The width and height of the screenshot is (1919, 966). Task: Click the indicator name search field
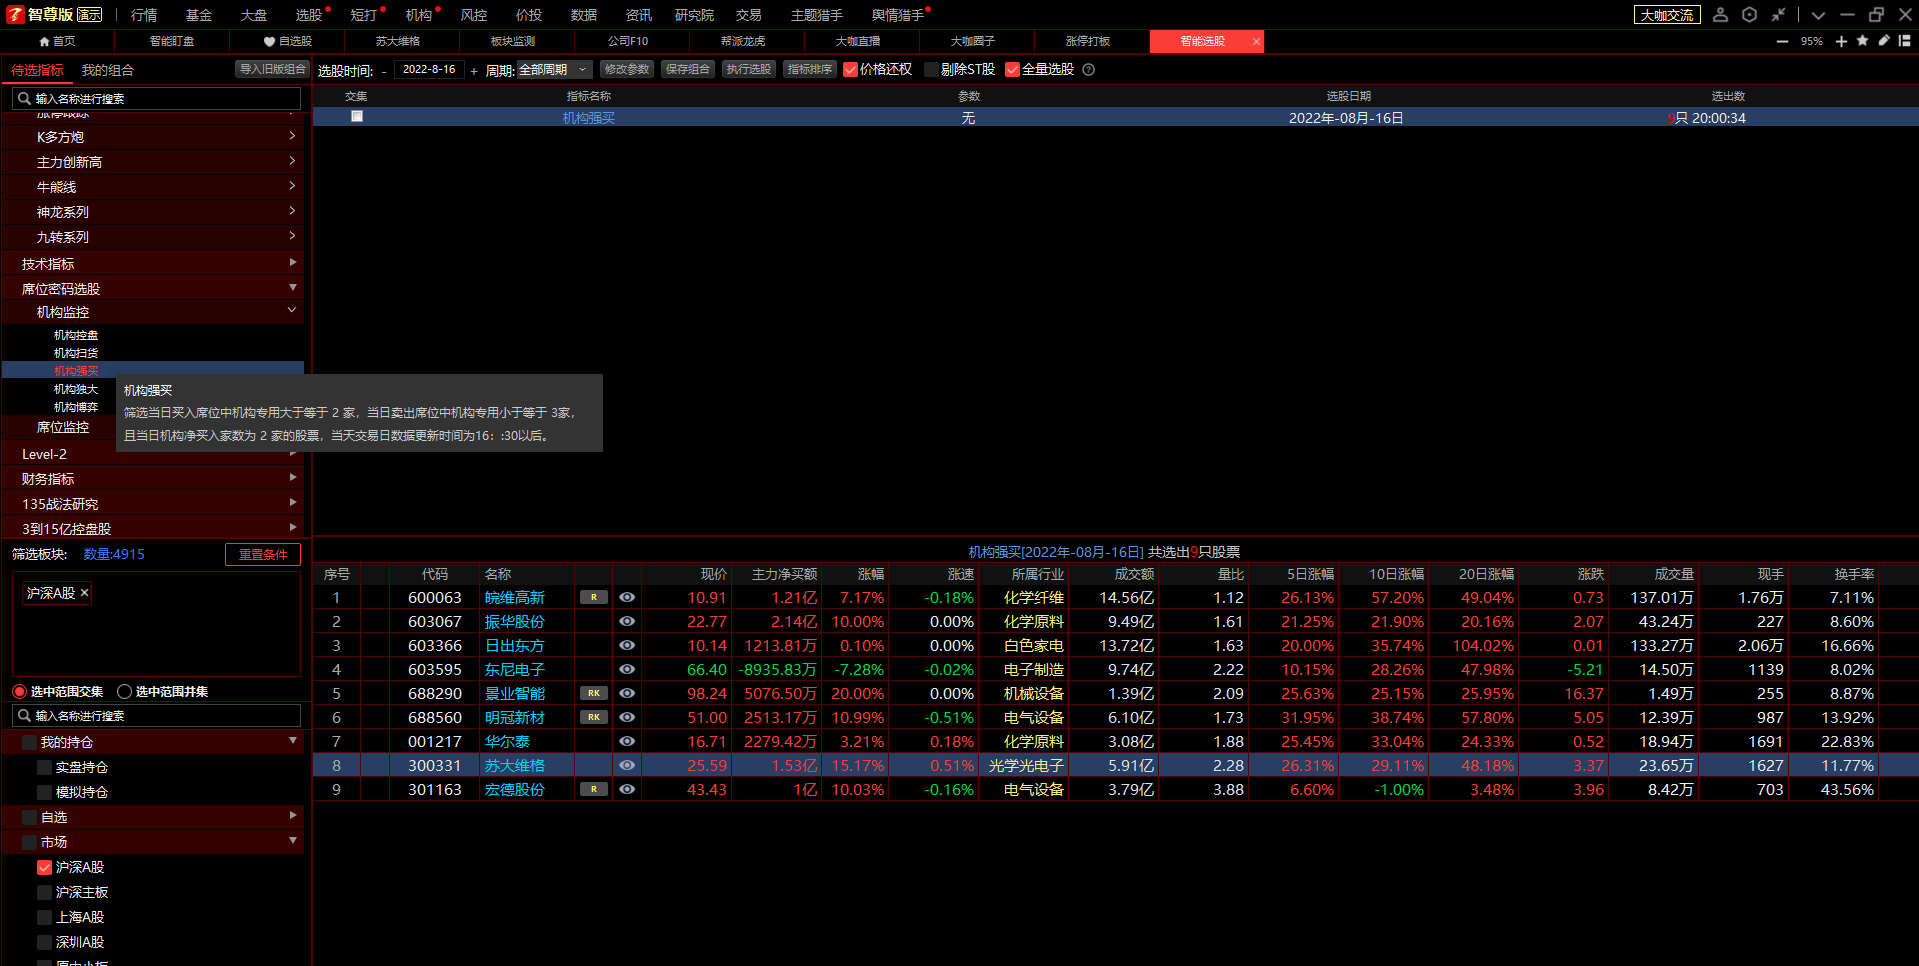157,99
